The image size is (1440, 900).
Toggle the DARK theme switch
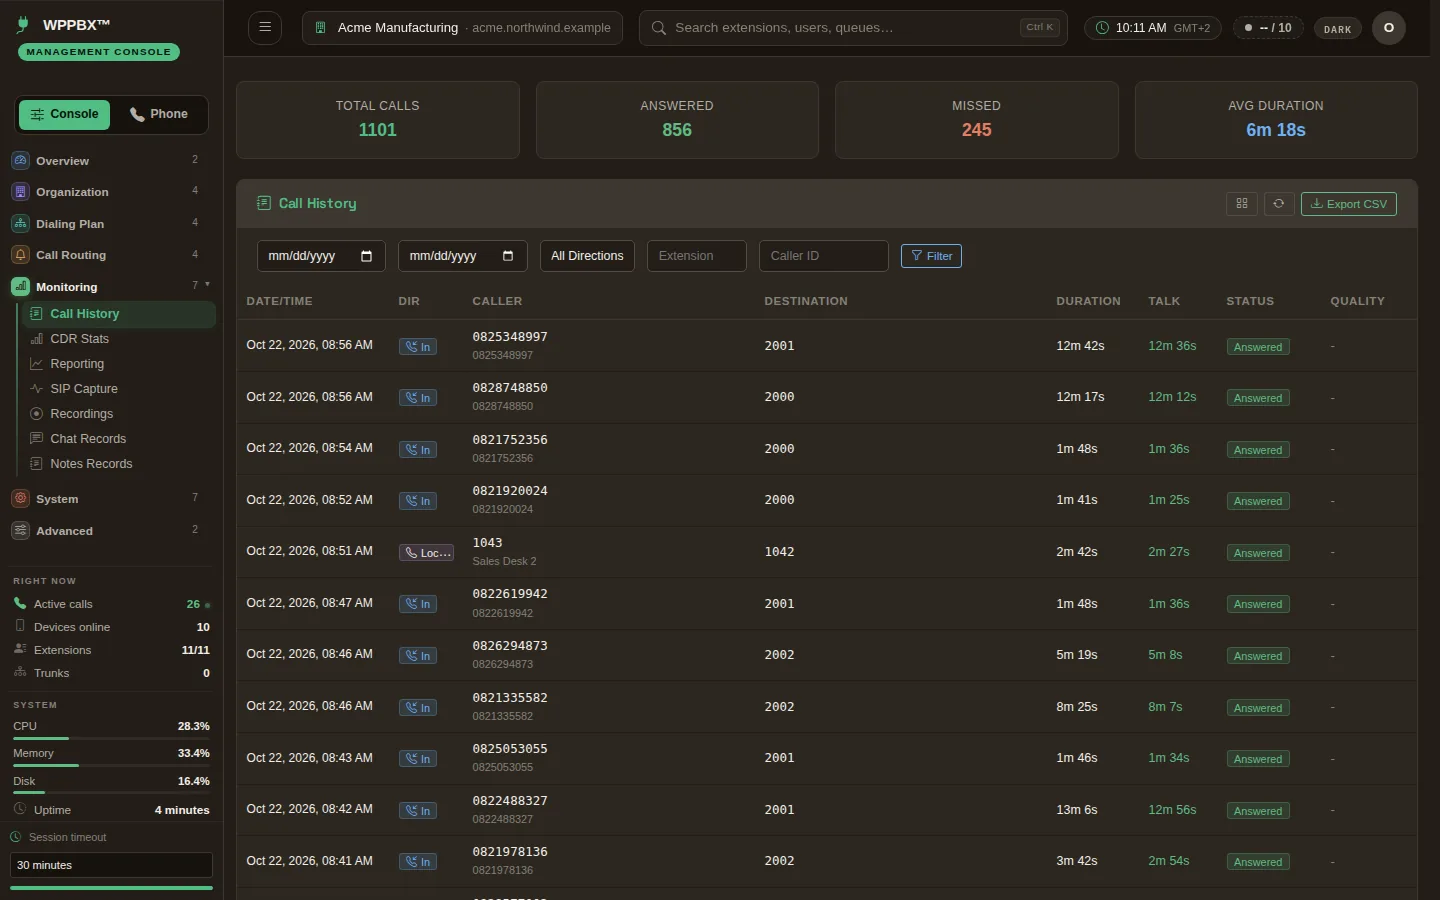click(x=1337, y=29)
